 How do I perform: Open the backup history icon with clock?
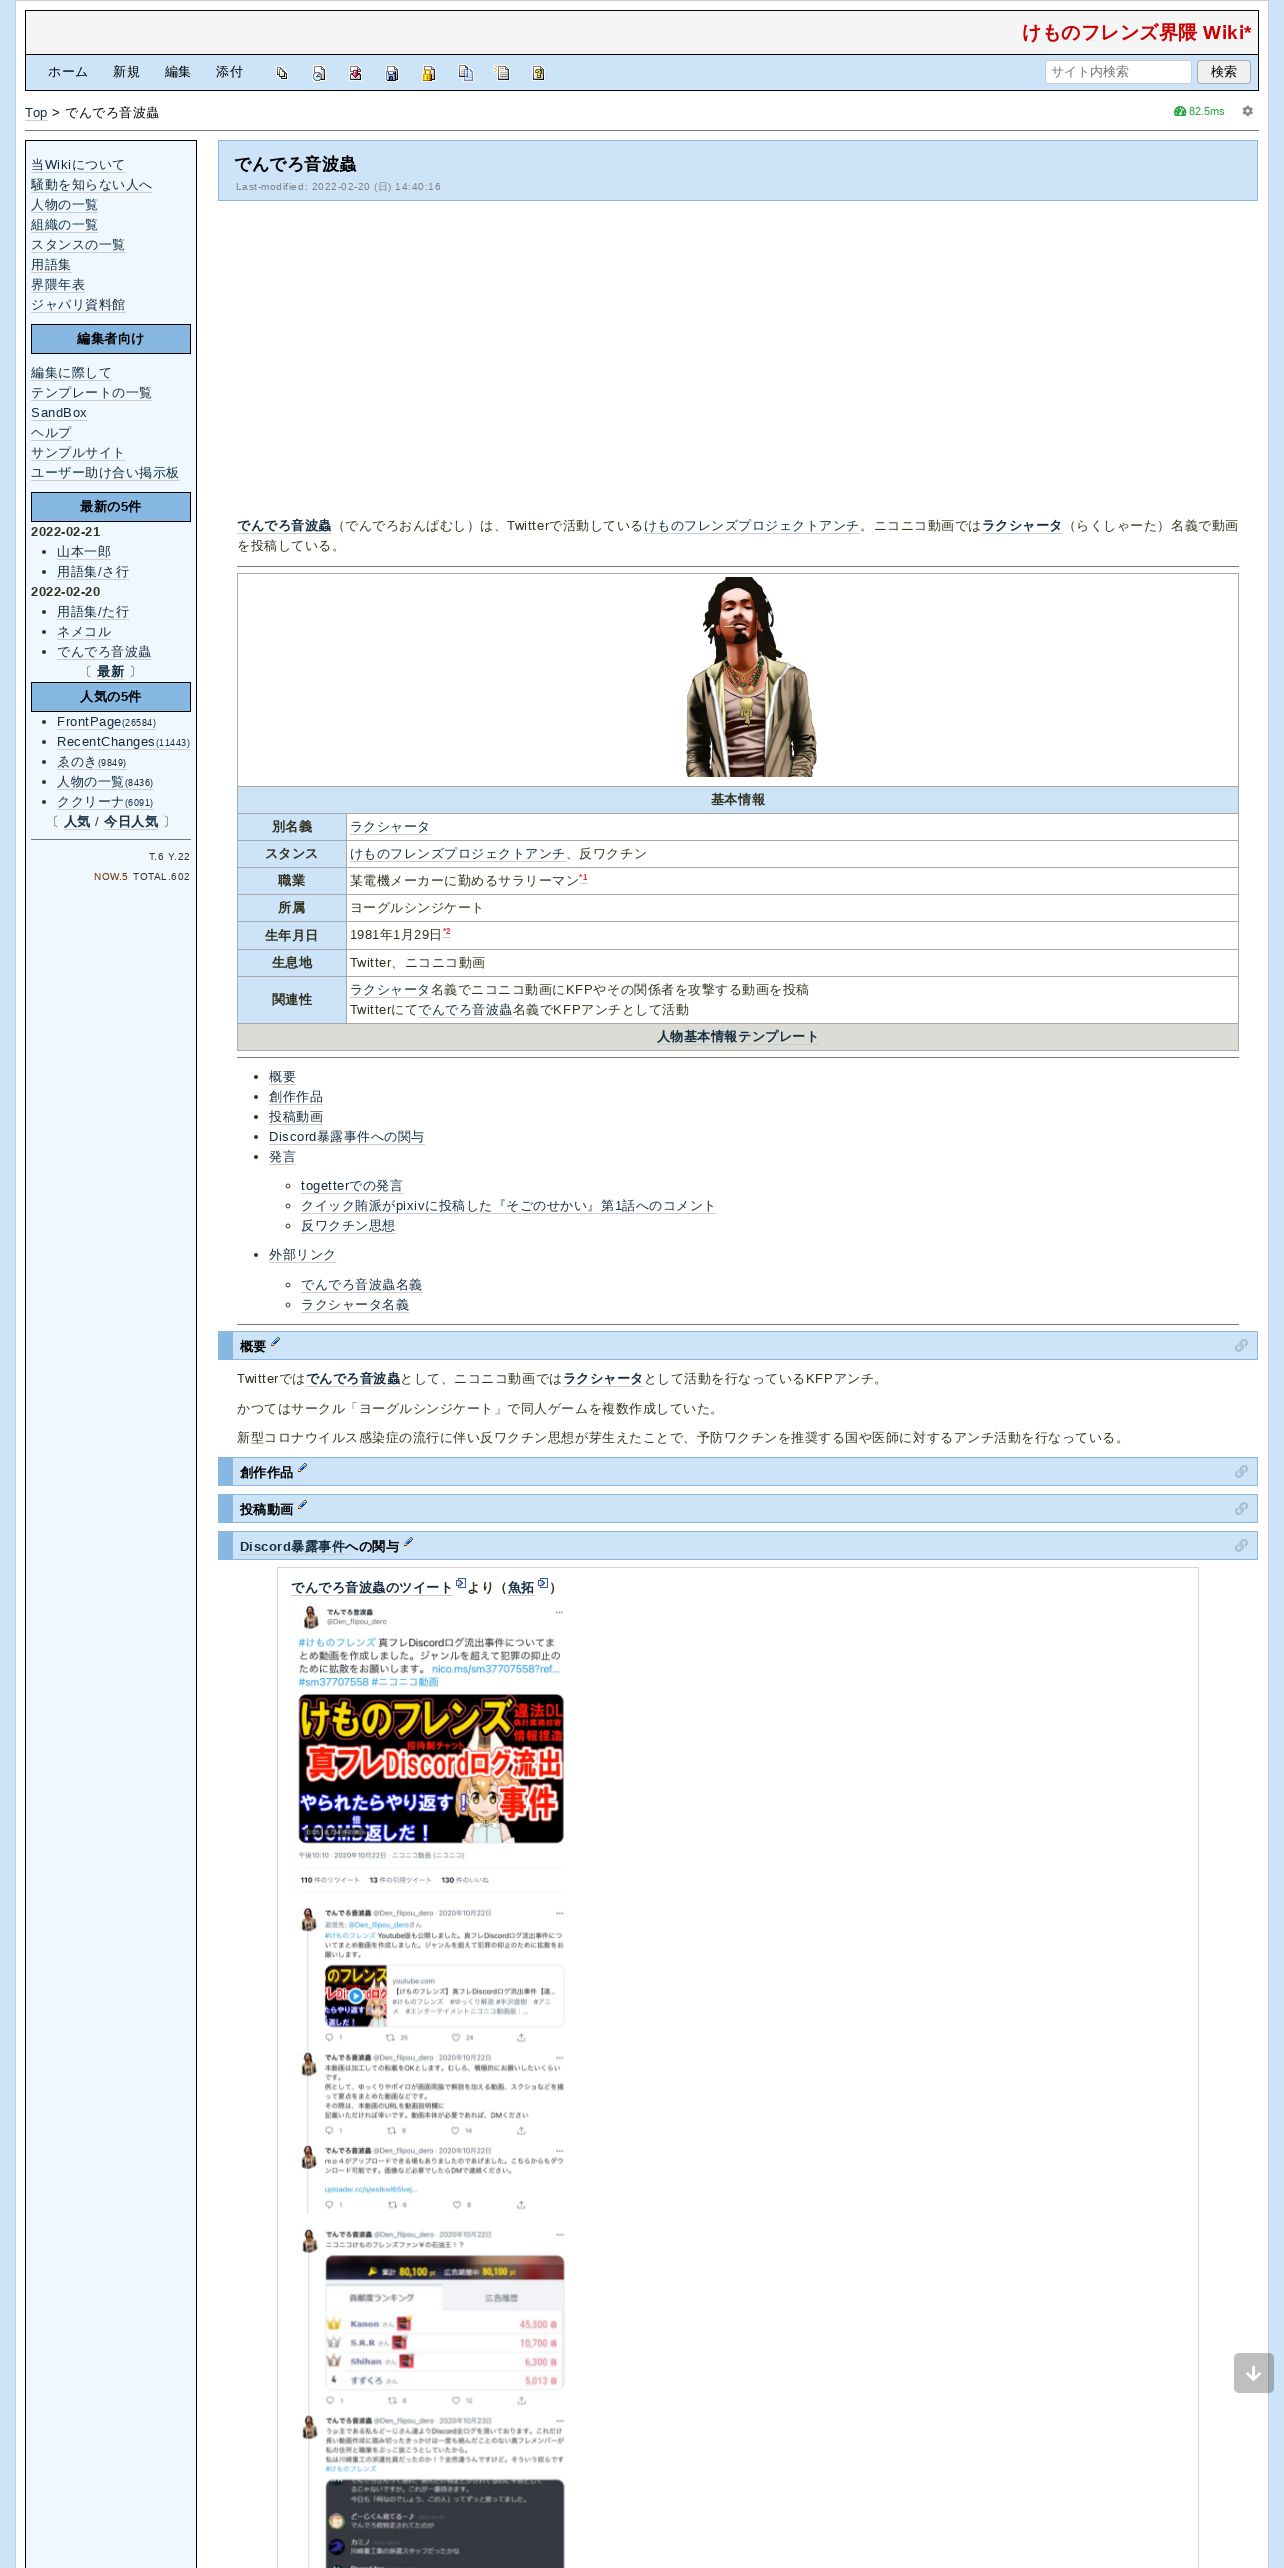319,73
